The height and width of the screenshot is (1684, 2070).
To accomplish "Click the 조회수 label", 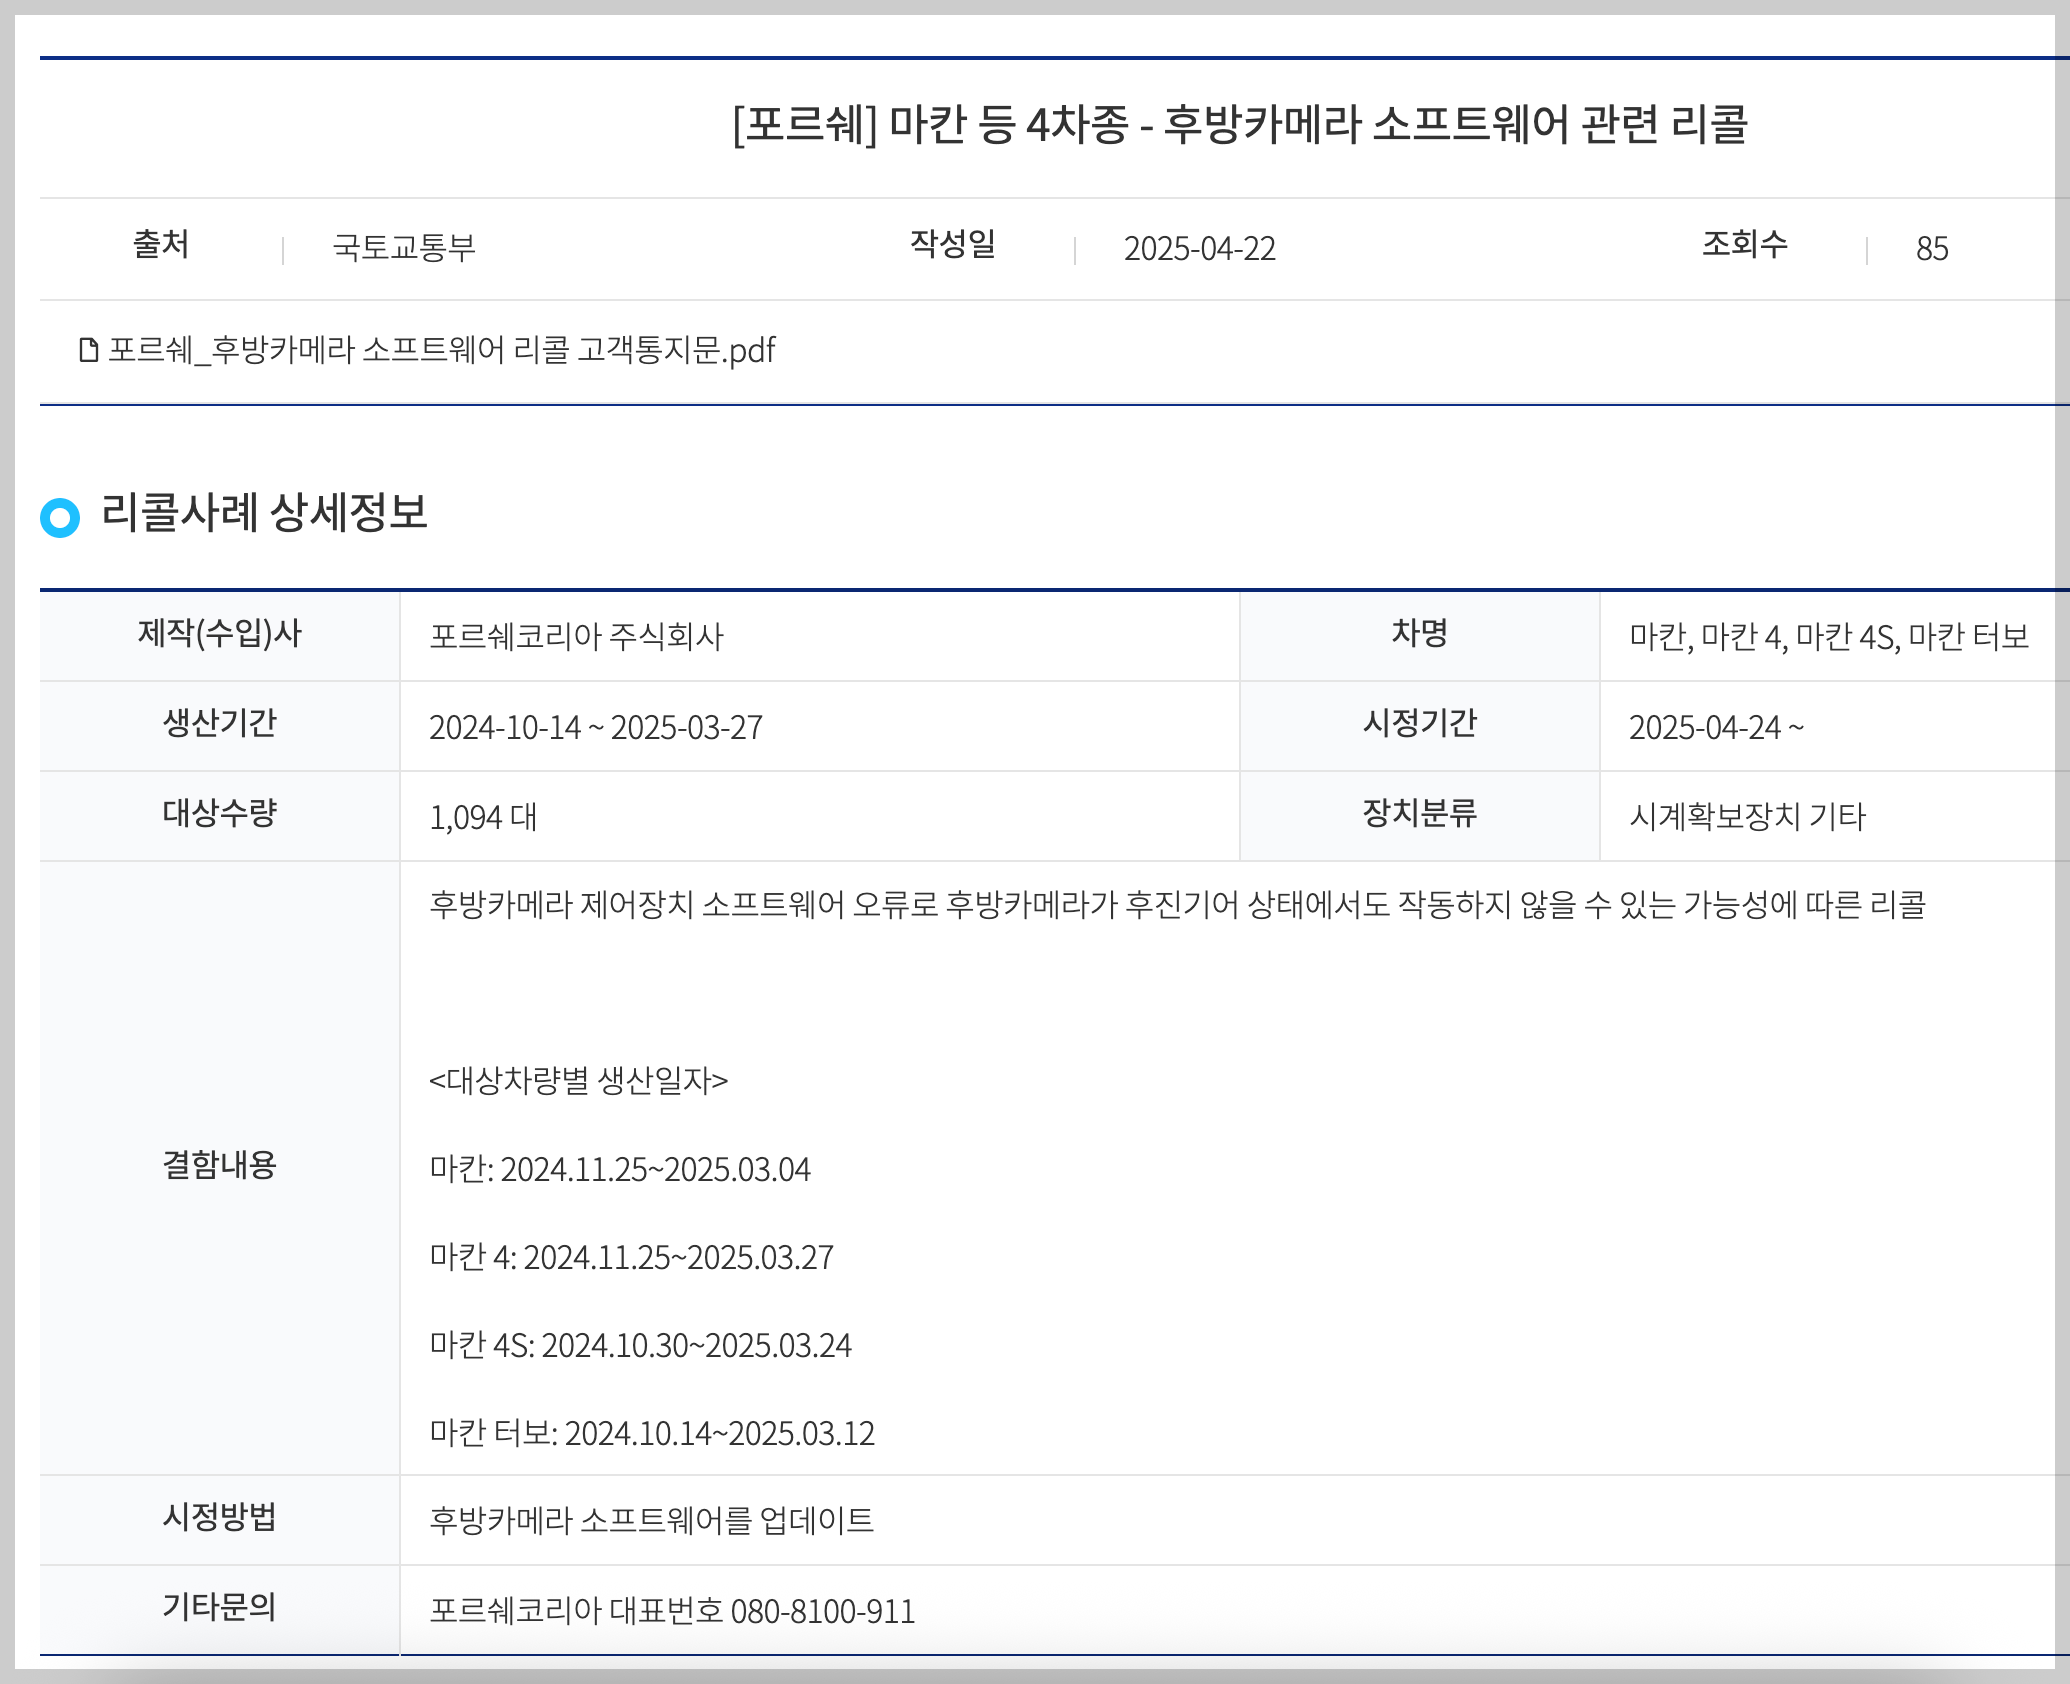I will 1745,244.
